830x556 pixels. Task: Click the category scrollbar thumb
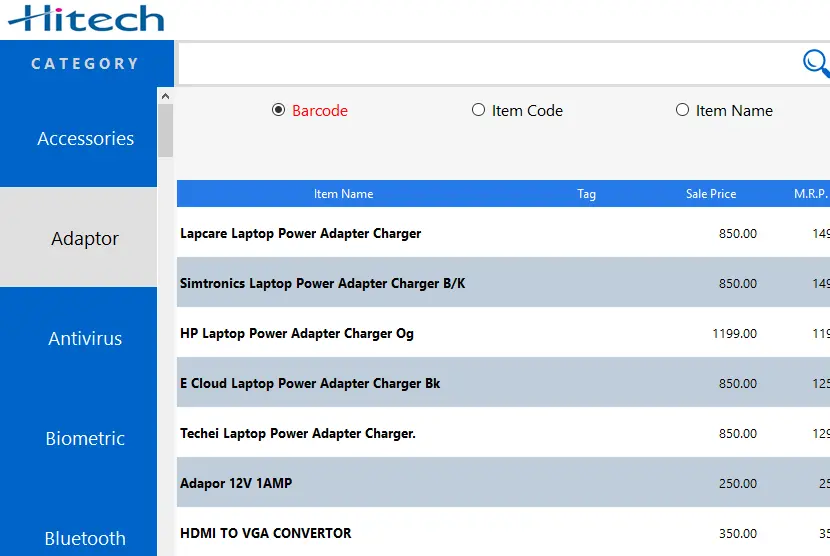165,130
